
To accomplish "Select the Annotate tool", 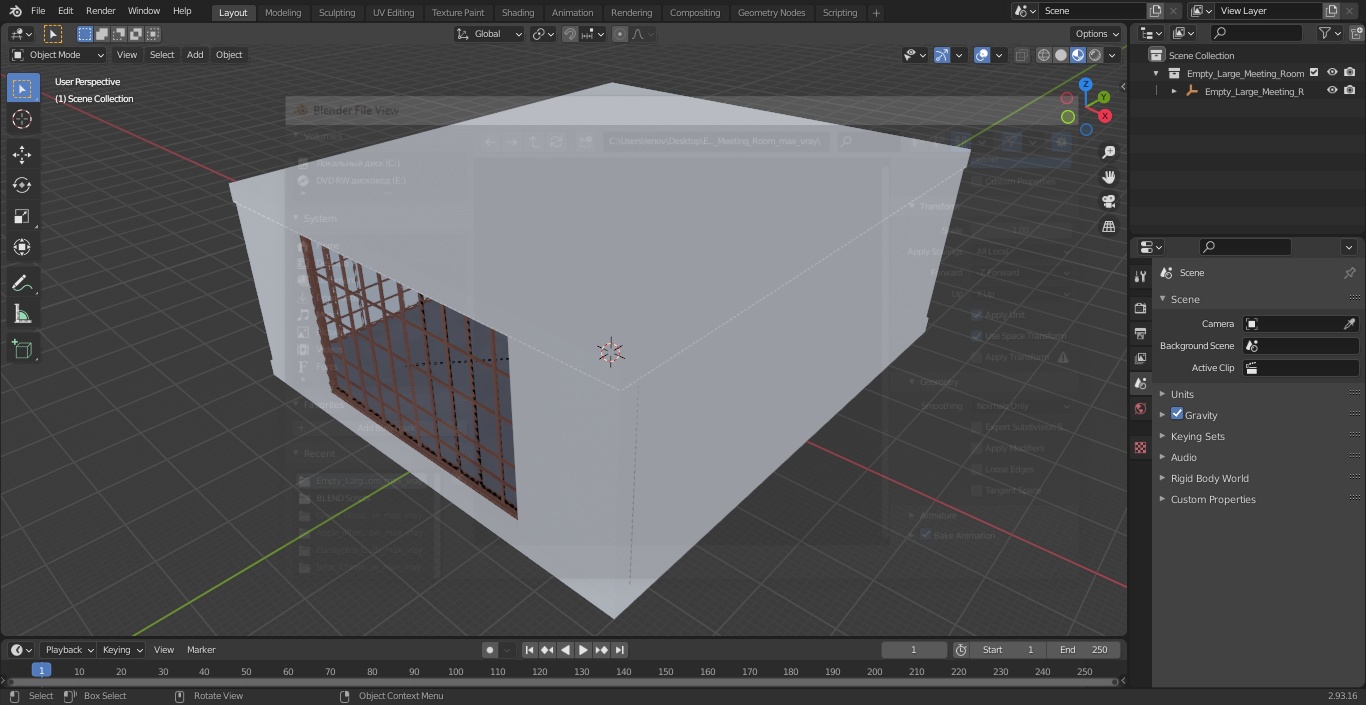I will (x=22, y=283).
